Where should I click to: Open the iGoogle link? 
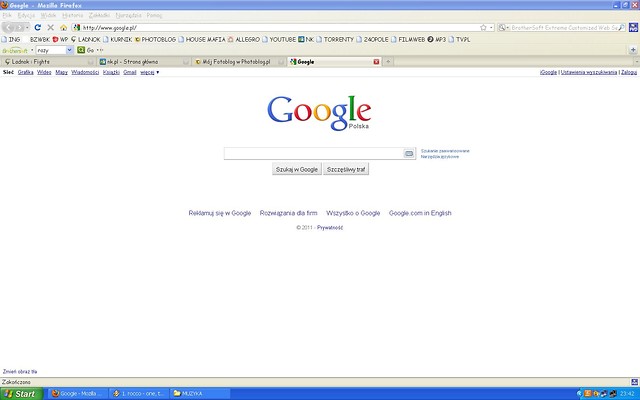[x=548, y=72]
